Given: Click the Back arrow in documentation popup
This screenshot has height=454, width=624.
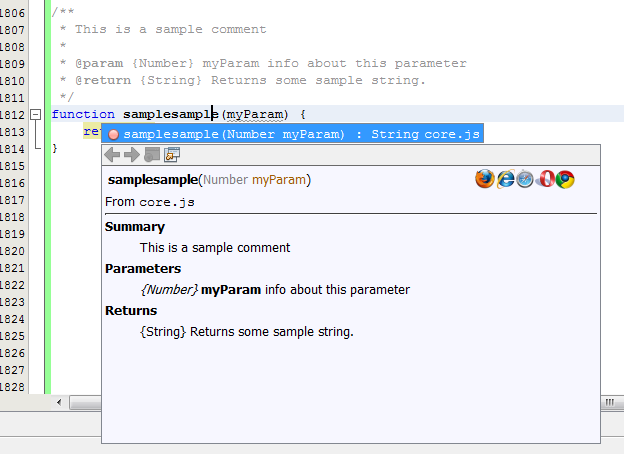Looking at the screenshot, I should coord(113,154).
